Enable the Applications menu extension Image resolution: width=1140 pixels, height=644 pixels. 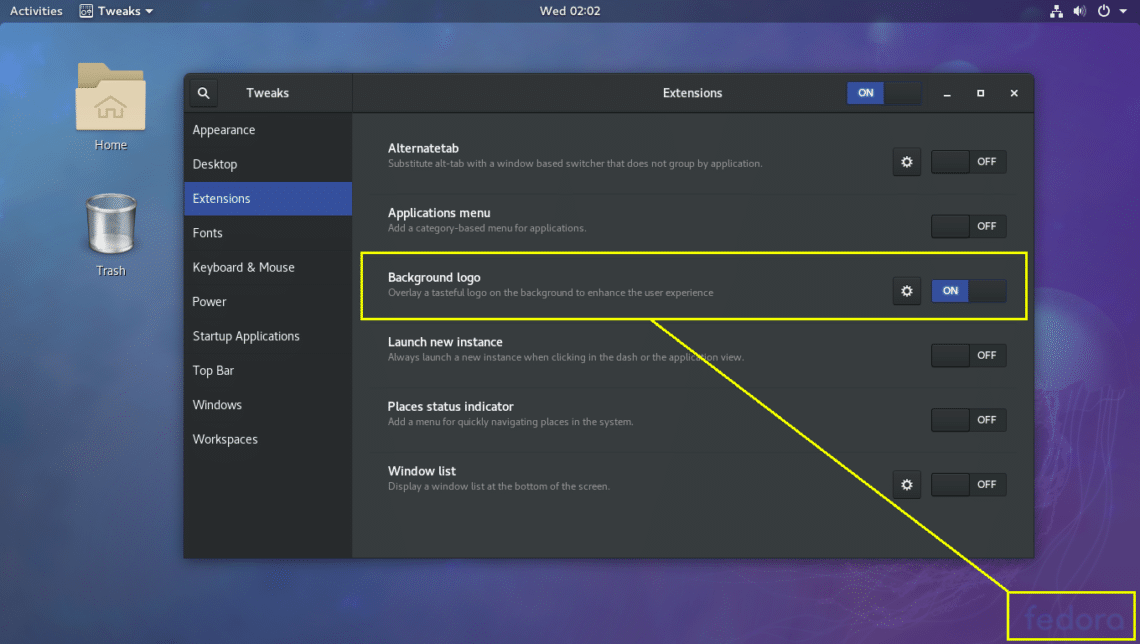[x=967, y=226]
